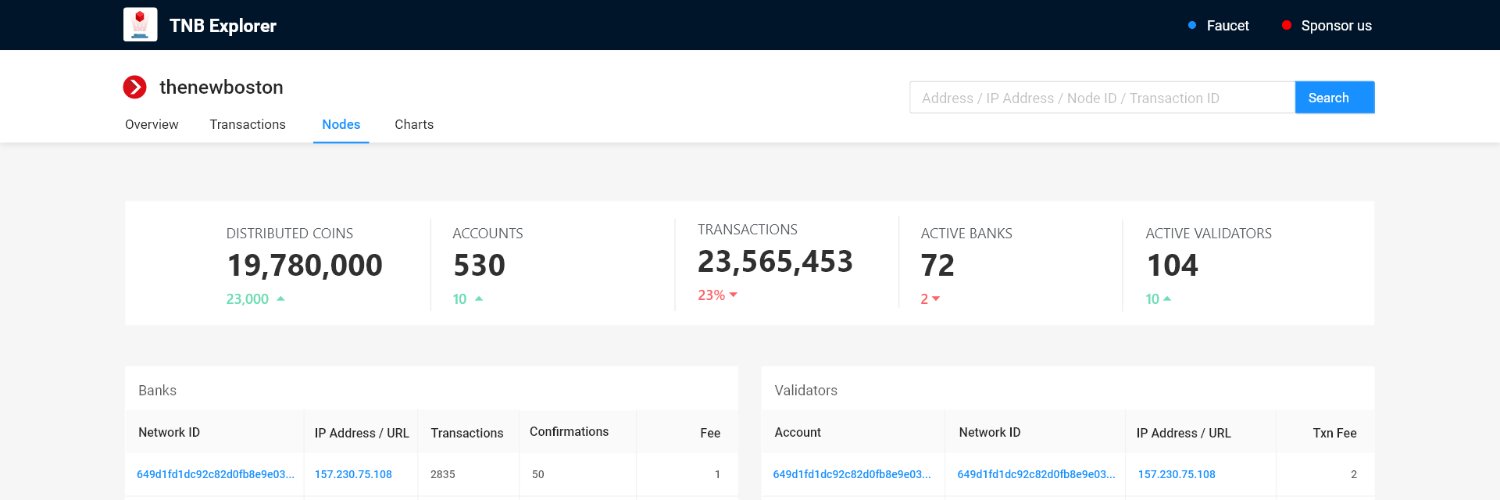
Task: Click the Address / Node ID search field
Action: tap(1102, 97)
